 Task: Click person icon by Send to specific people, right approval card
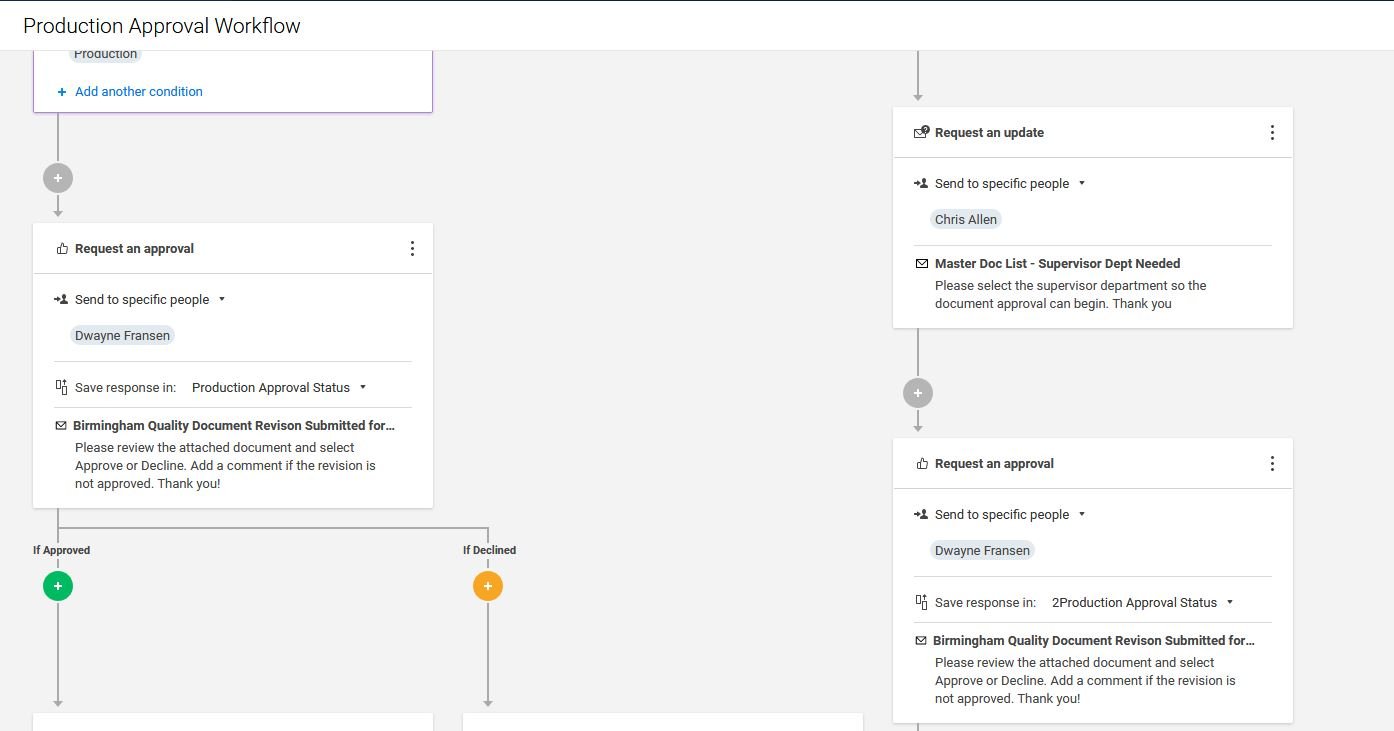[921, 514]
